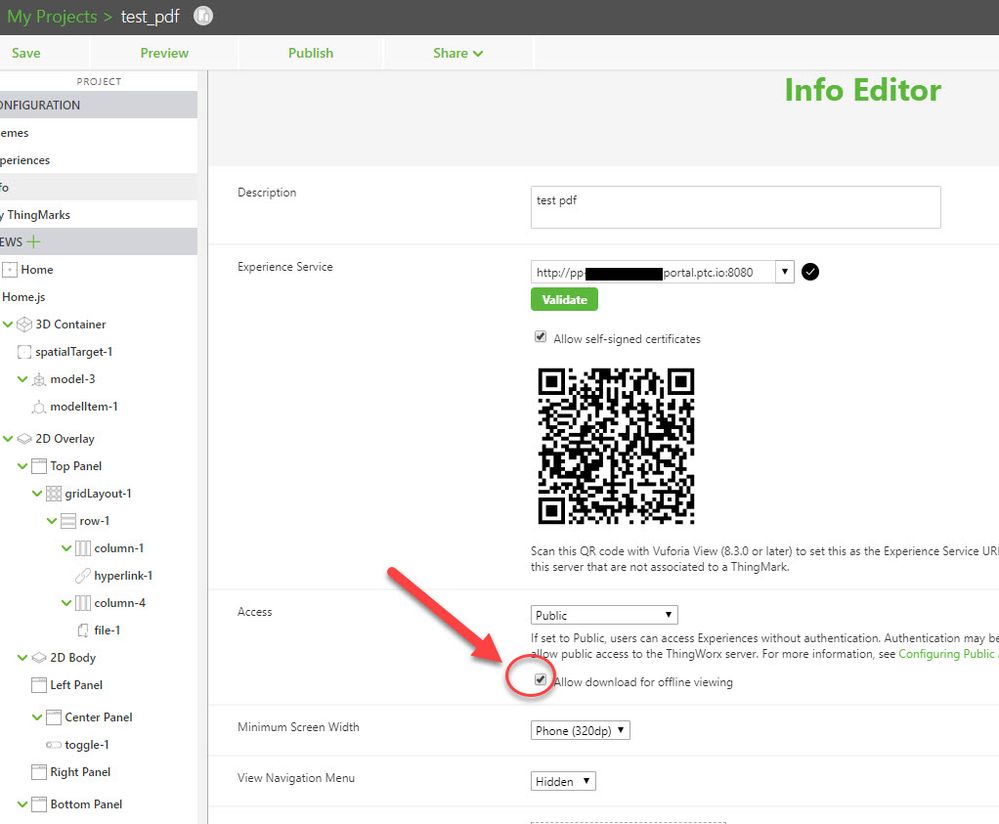Click the file-1 document icon

pyautogui.click(x=83, y=631)
